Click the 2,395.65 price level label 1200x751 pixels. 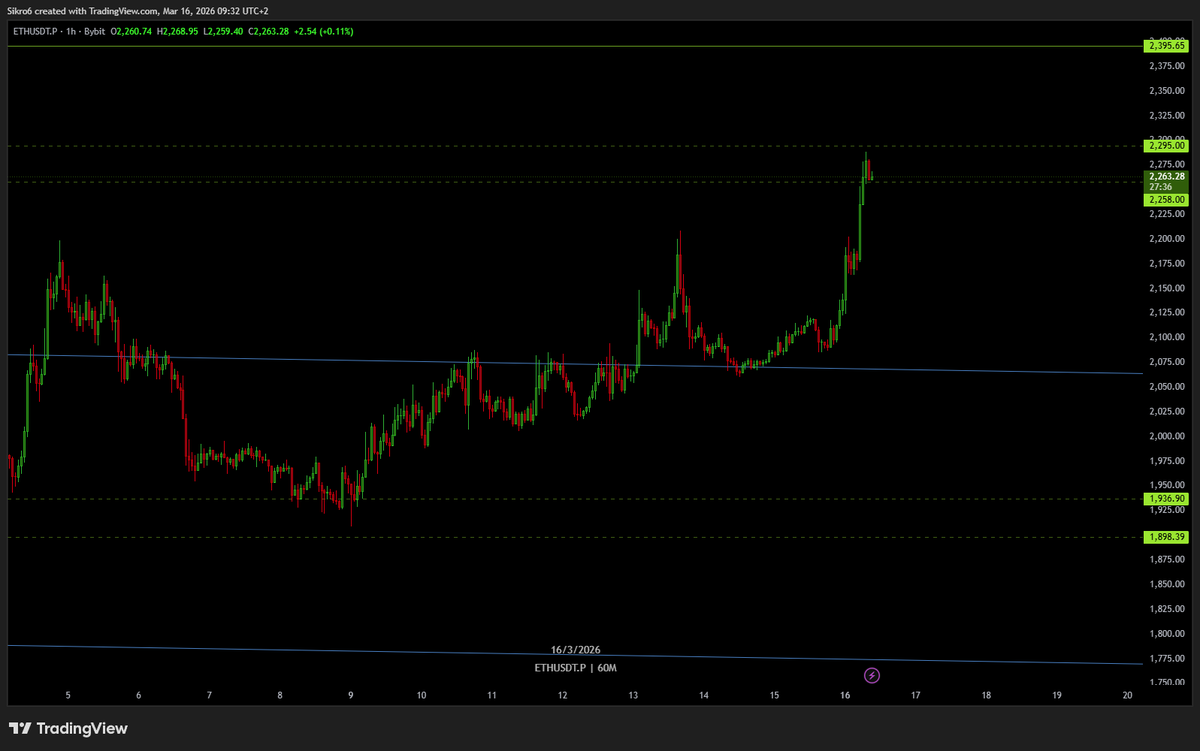tap(1166, 46)
